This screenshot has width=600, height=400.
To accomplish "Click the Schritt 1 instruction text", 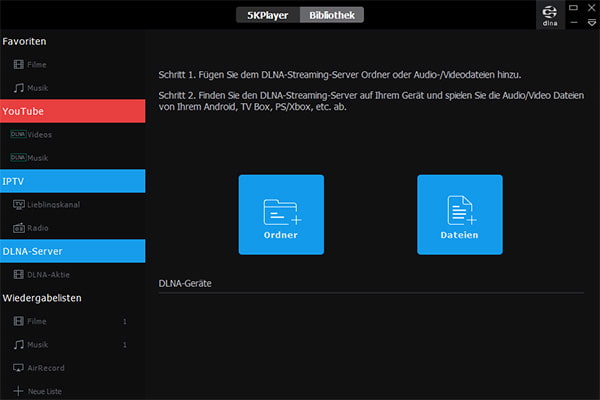I will 340,75.
